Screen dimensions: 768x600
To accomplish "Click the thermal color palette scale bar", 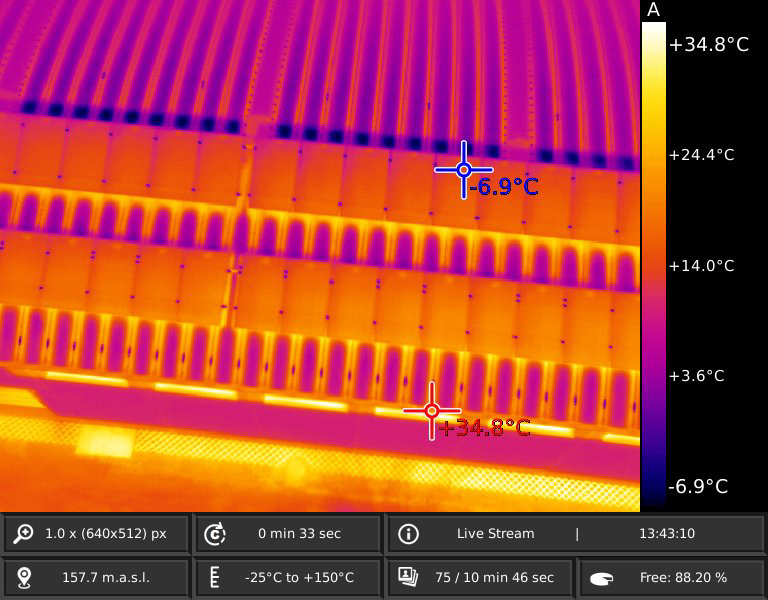I will [x=653, y=264].
